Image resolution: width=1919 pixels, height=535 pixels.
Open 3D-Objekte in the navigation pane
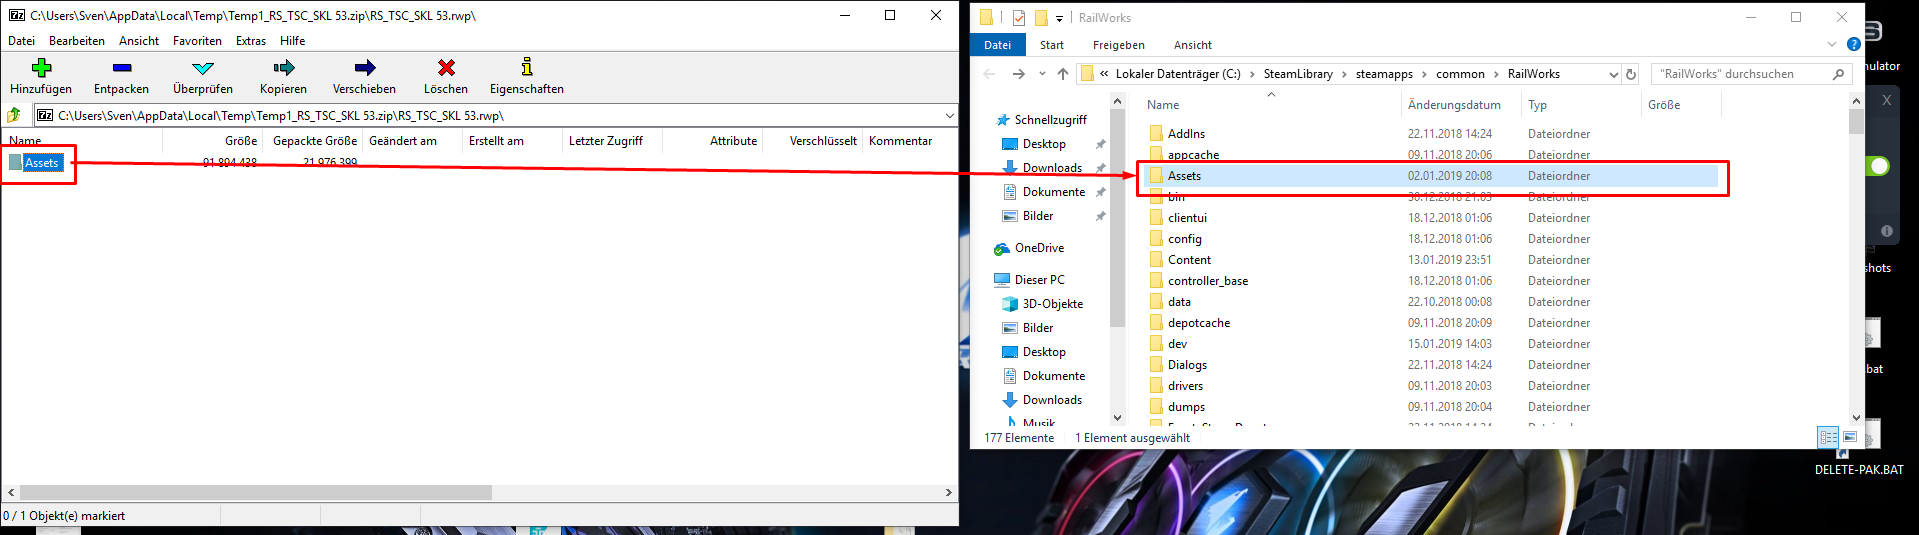[1052, 304]
